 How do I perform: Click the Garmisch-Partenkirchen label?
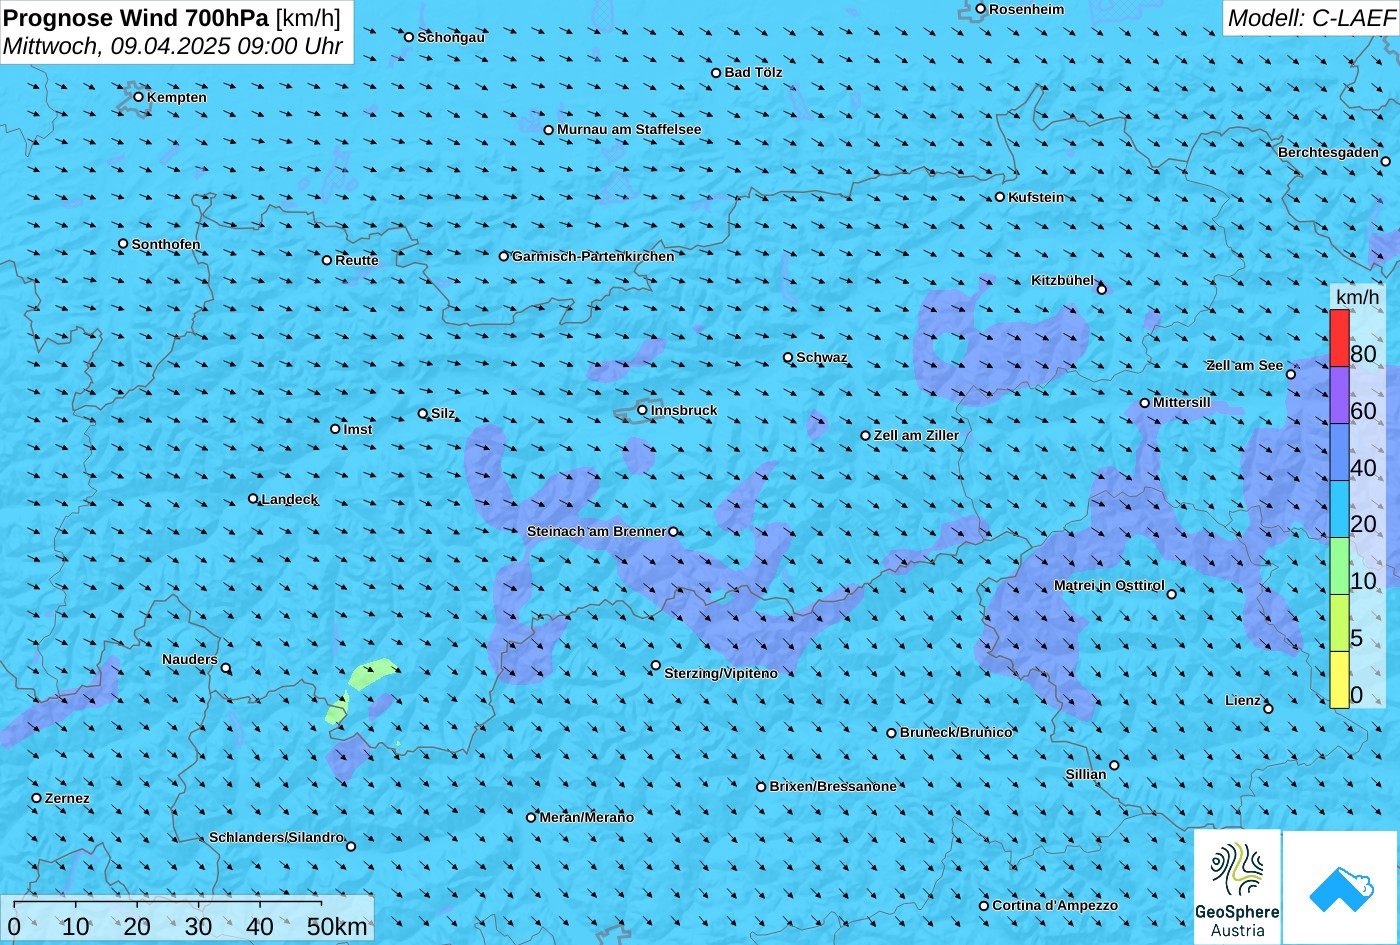point(593,256)
